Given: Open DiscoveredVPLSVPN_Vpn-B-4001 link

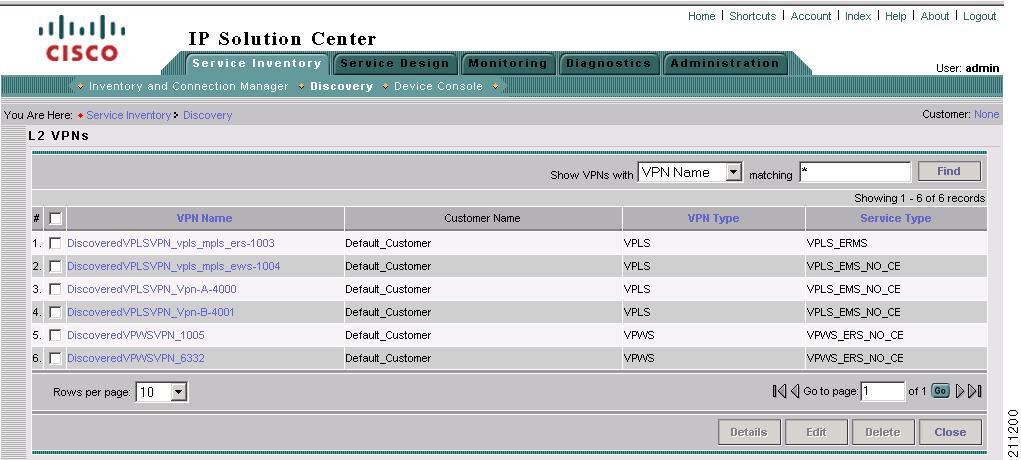Looking at the screenshot, I should 150,313.
